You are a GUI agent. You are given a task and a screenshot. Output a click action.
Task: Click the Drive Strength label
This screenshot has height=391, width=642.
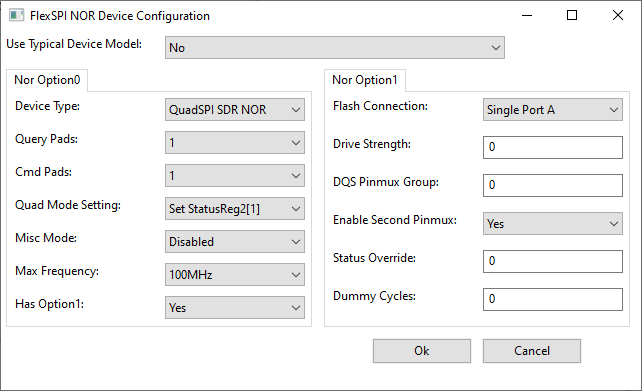[372, 144]
